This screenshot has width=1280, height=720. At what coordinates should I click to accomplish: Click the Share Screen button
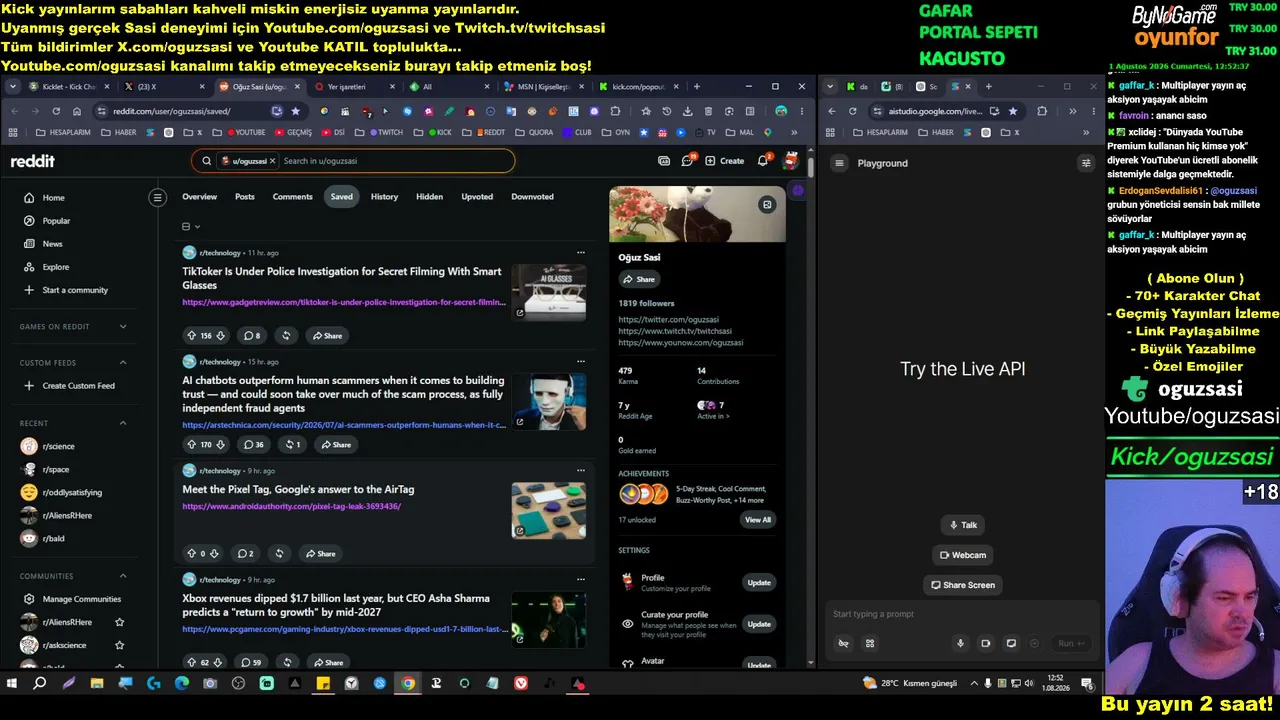[963, 585]
